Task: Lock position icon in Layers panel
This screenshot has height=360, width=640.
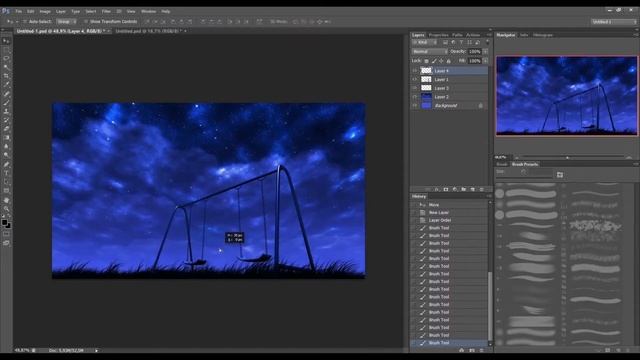Action: [441, 61]
